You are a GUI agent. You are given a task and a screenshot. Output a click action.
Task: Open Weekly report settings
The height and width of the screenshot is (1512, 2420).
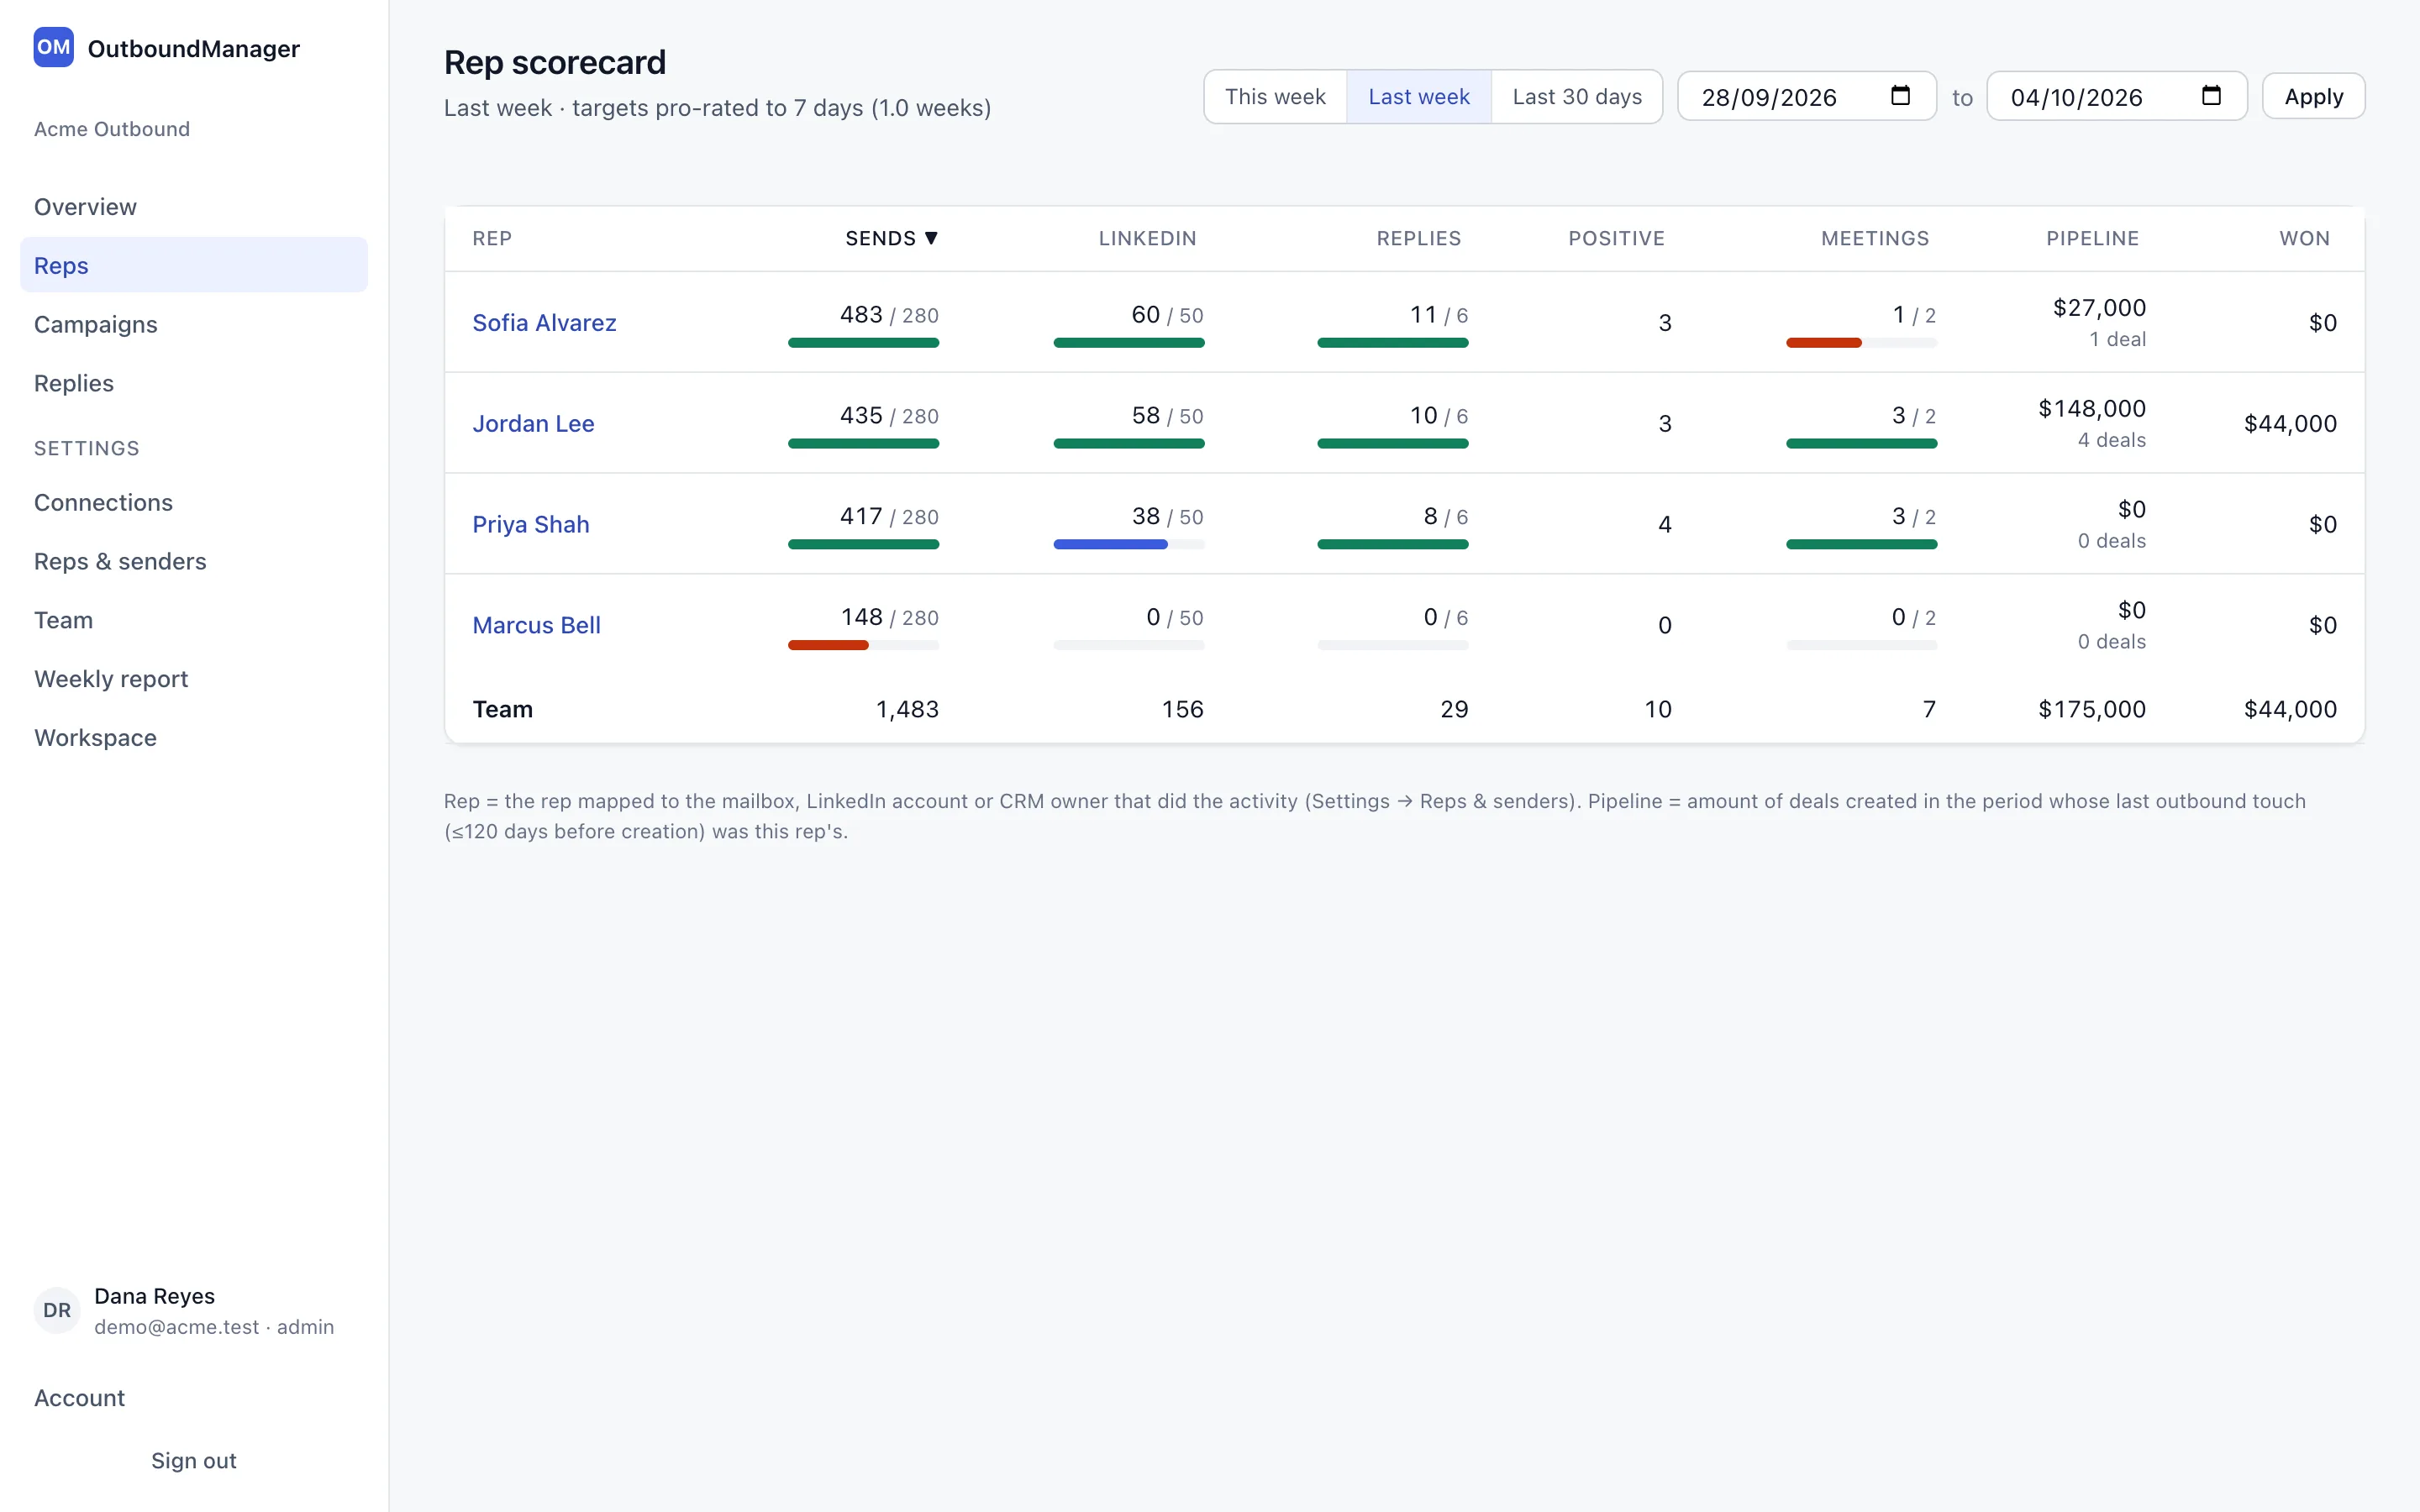194,679
